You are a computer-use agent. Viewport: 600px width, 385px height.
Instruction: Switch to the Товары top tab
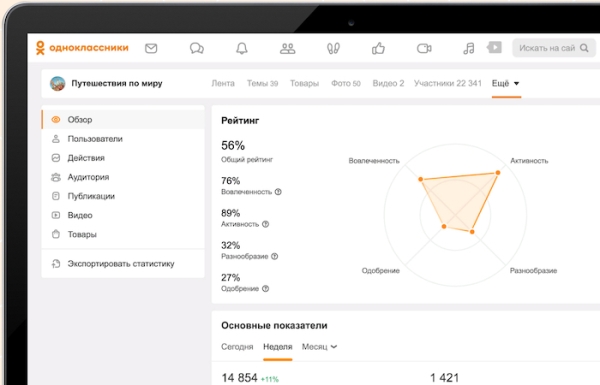304,83
